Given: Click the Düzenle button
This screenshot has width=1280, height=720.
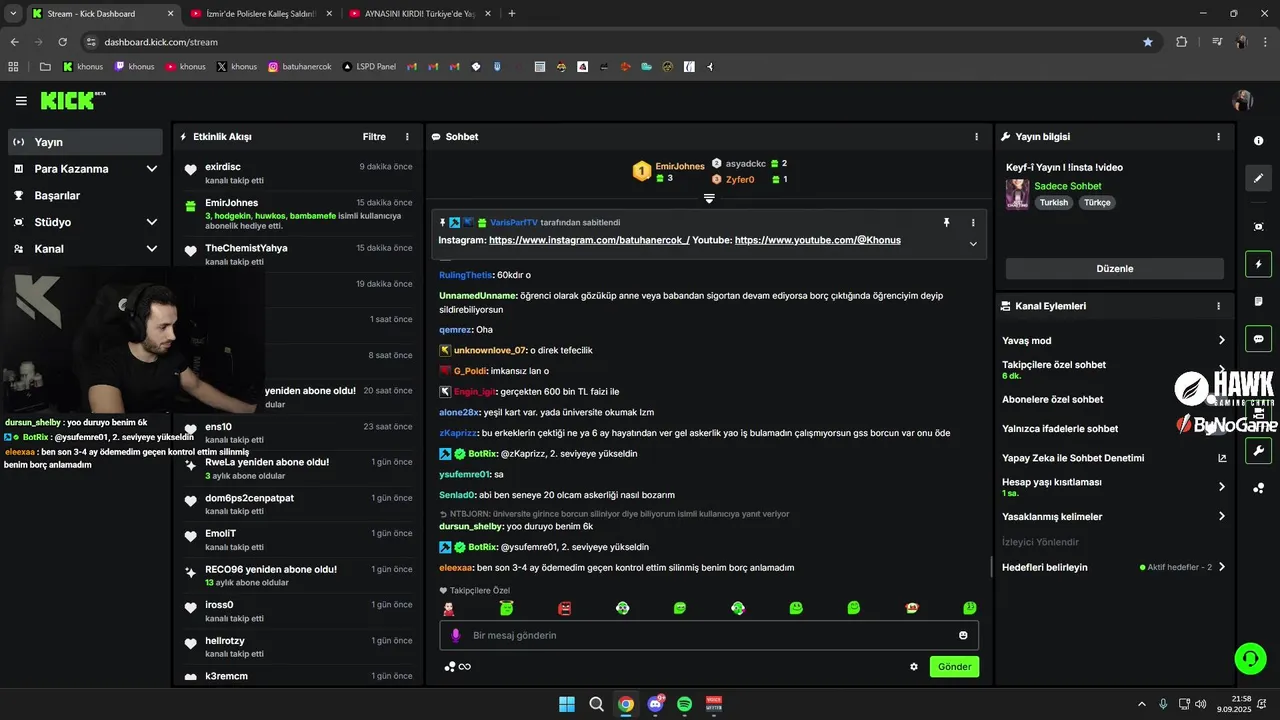Looking at the screenshot, I should tap(1115, 269).
